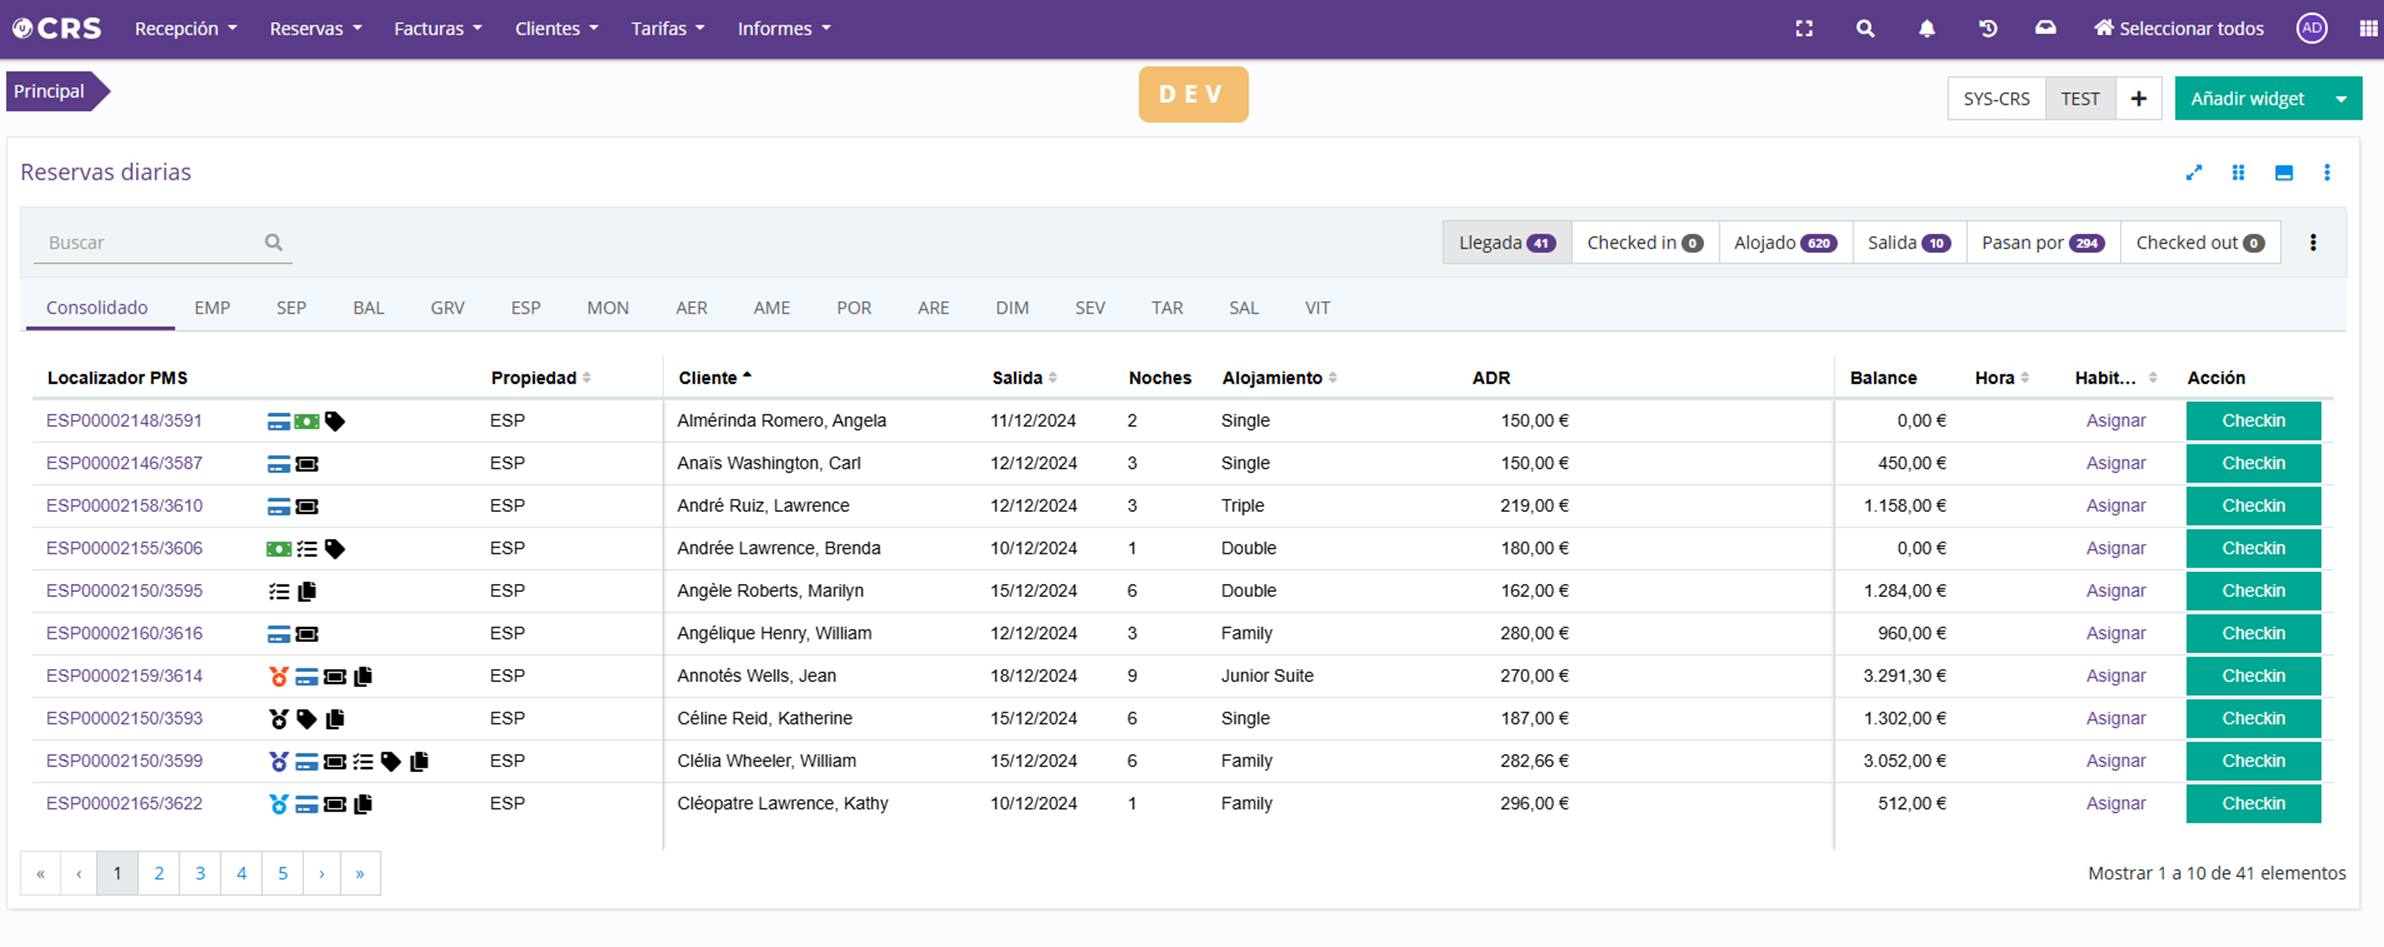Open the history clock icon
Image resolution: width=2384 pixels, height=947 pixels.
[1987, 29]
